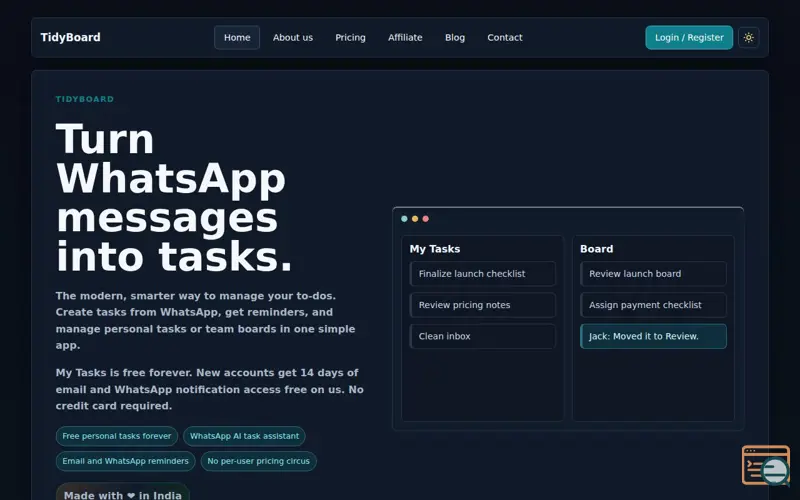Click the red dot in mock window
800x500 pixels.
tap(426, 219)
